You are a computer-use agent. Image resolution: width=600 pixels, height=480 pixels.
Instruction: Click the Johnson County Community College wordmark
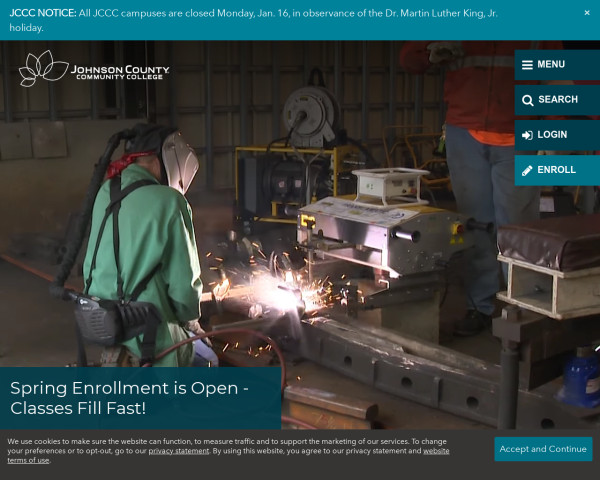pos(119,72)
